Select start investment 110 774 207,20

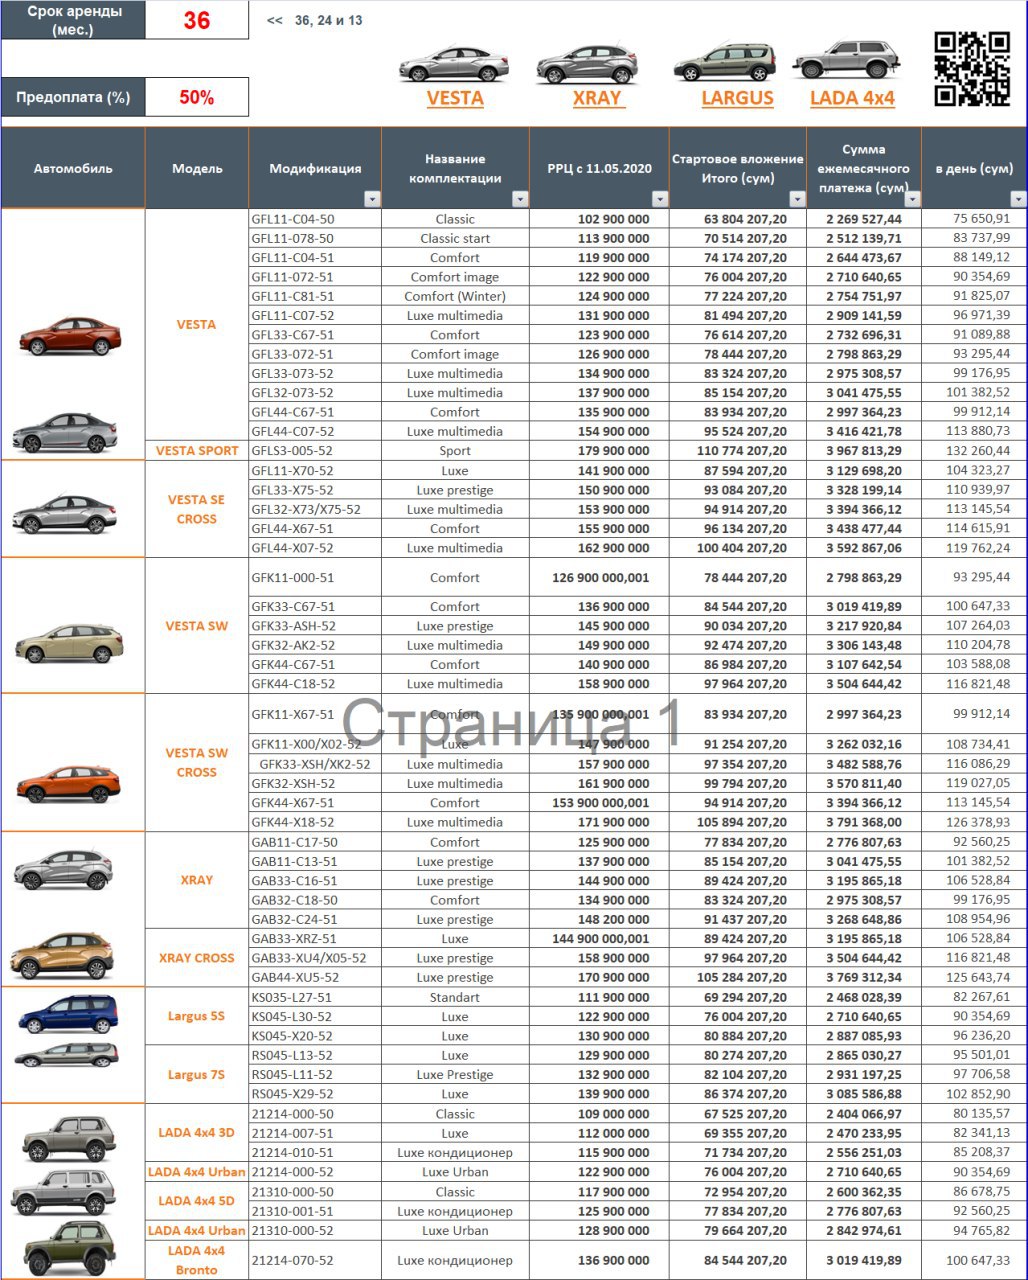pos(737,451)
